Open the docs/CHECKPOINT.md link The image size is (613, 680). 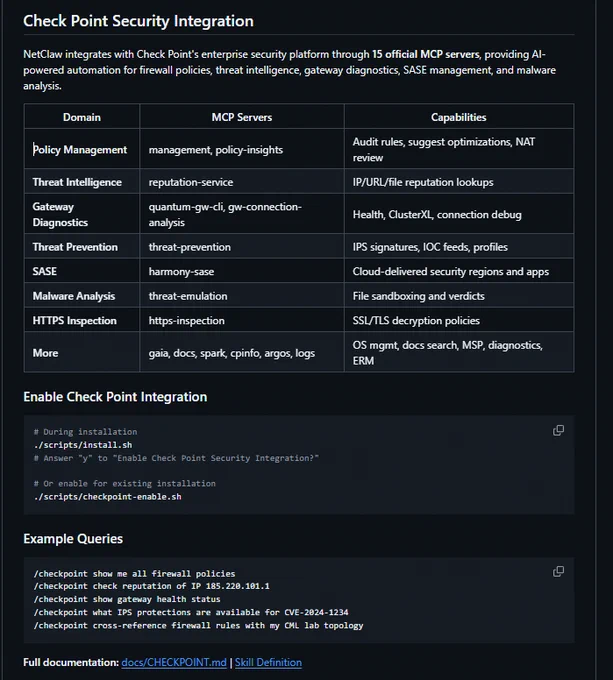pyautogui.click(x=174, y=662)
